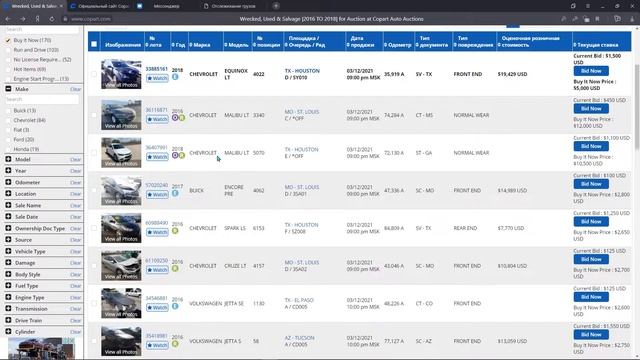Click the green badge on Malibu LT 5070 row
640x360 pixels.
(182, 155)
